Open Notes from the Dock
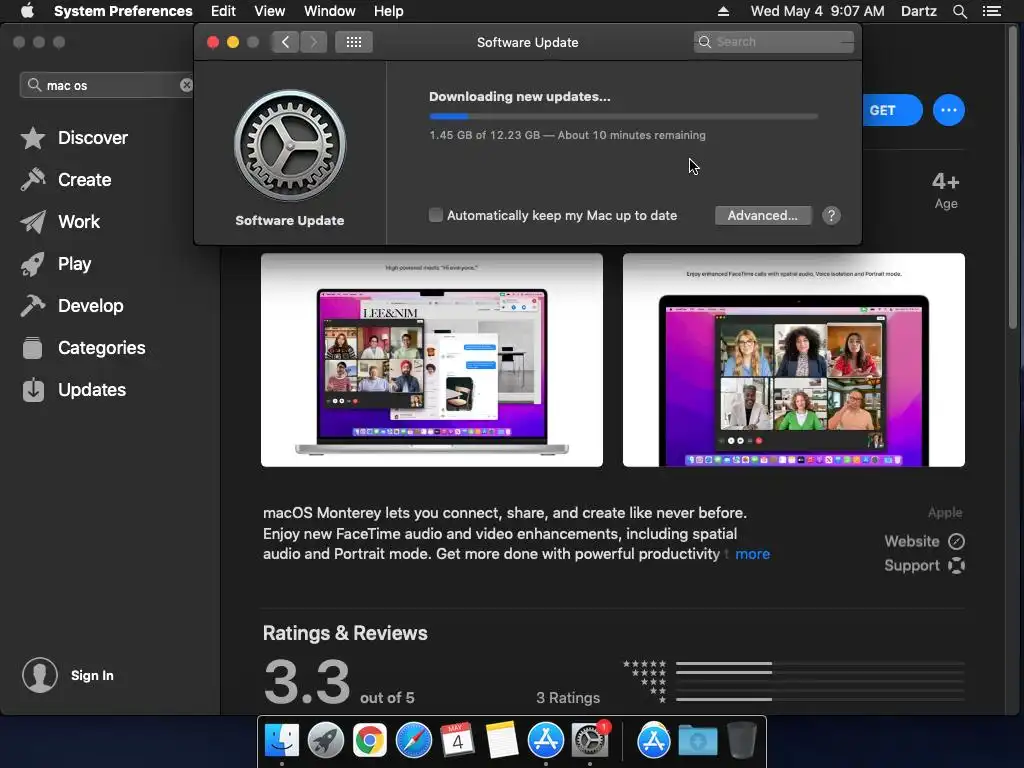This screenshot has height=768, width=1024. pos(502,741)
